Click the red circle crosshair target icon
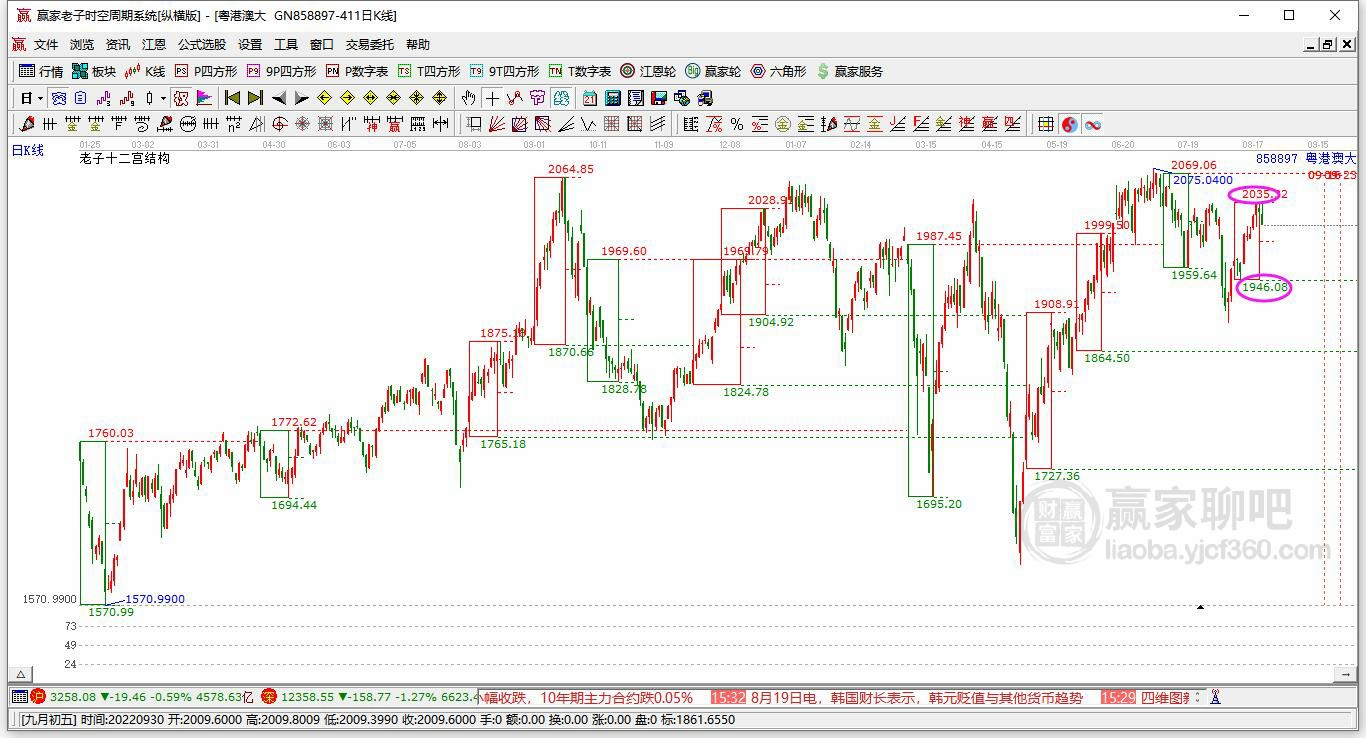The height and width of the screenshot is (738, 1366). 279,124
